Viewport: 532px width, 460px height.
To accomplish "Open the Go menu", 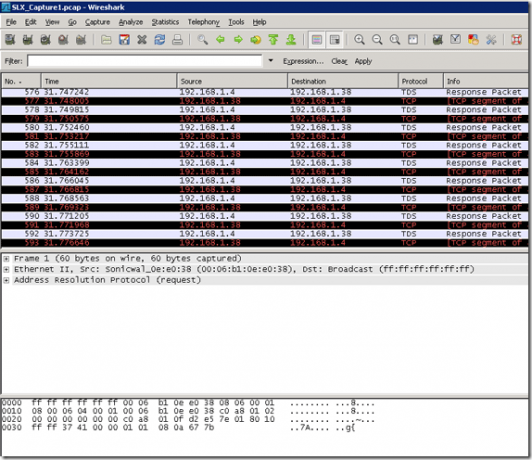I will [72, 22].
